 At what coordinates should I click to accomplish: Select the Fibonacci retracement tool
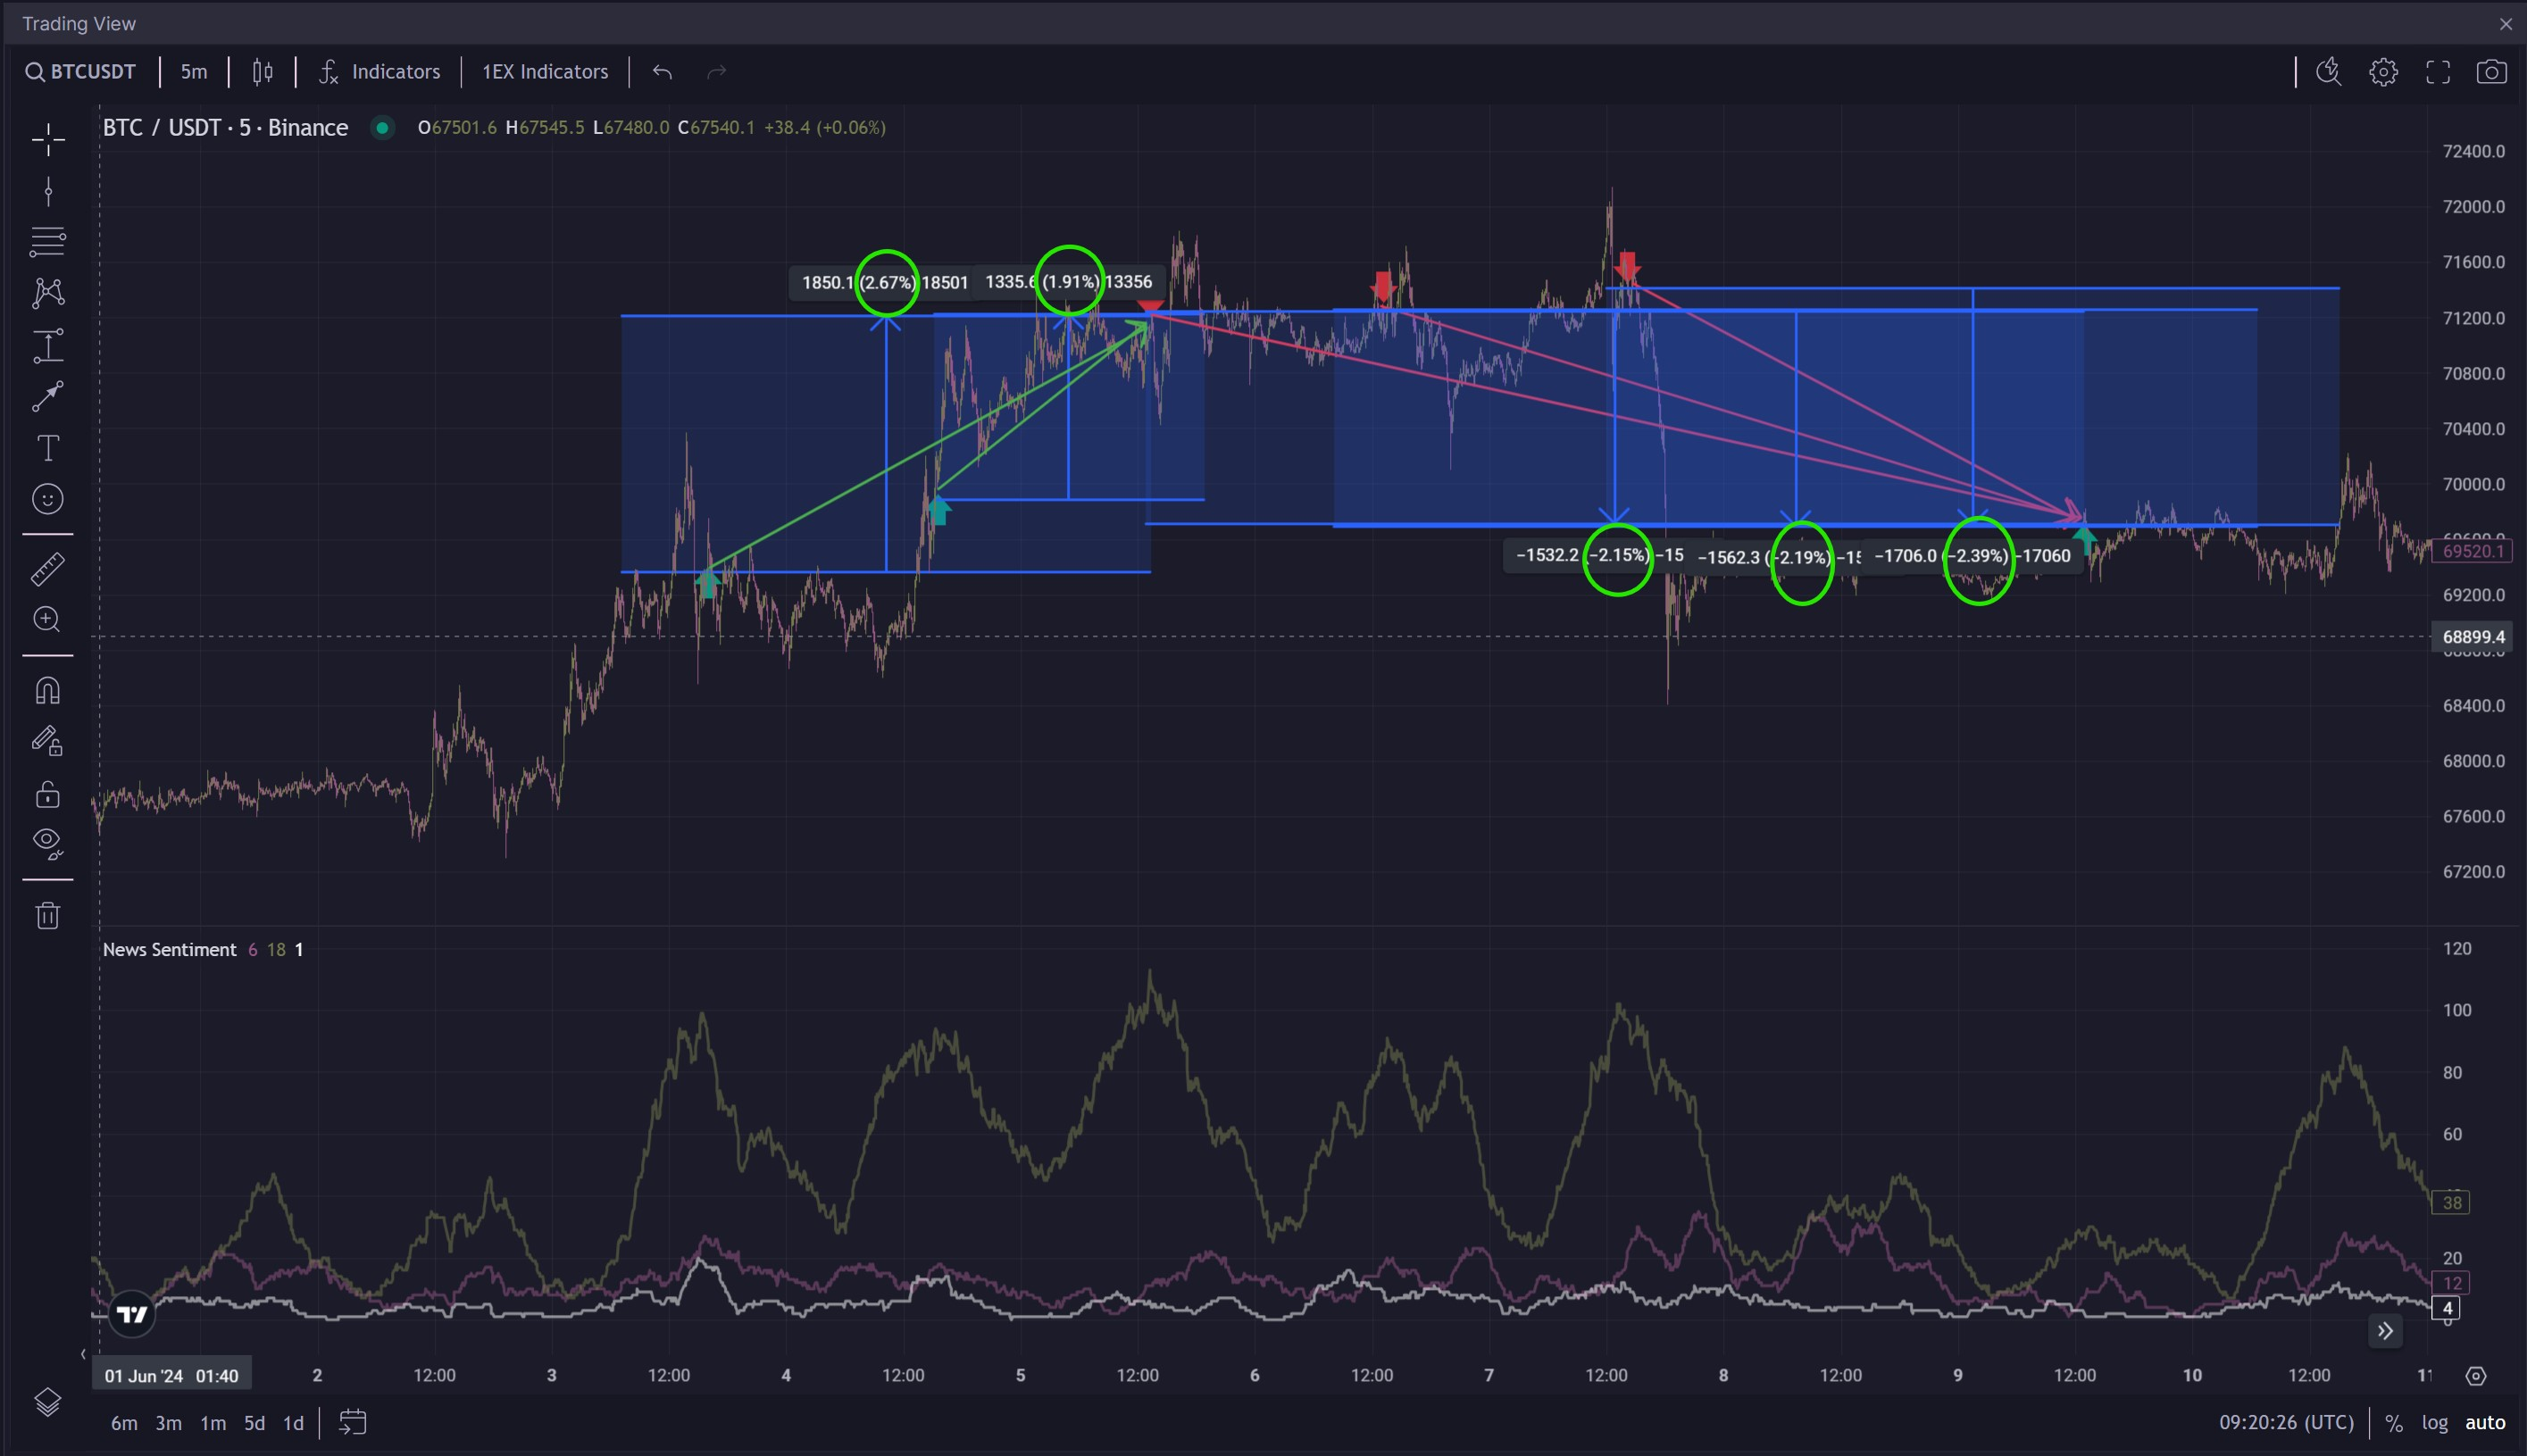[48, 241]
